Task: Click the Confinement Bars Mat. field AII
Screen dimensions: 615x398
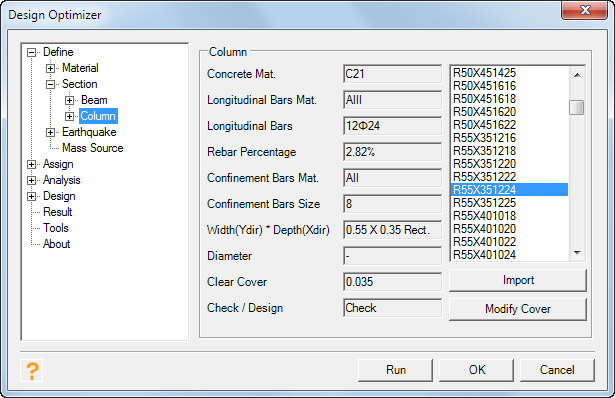Action: 393,178
